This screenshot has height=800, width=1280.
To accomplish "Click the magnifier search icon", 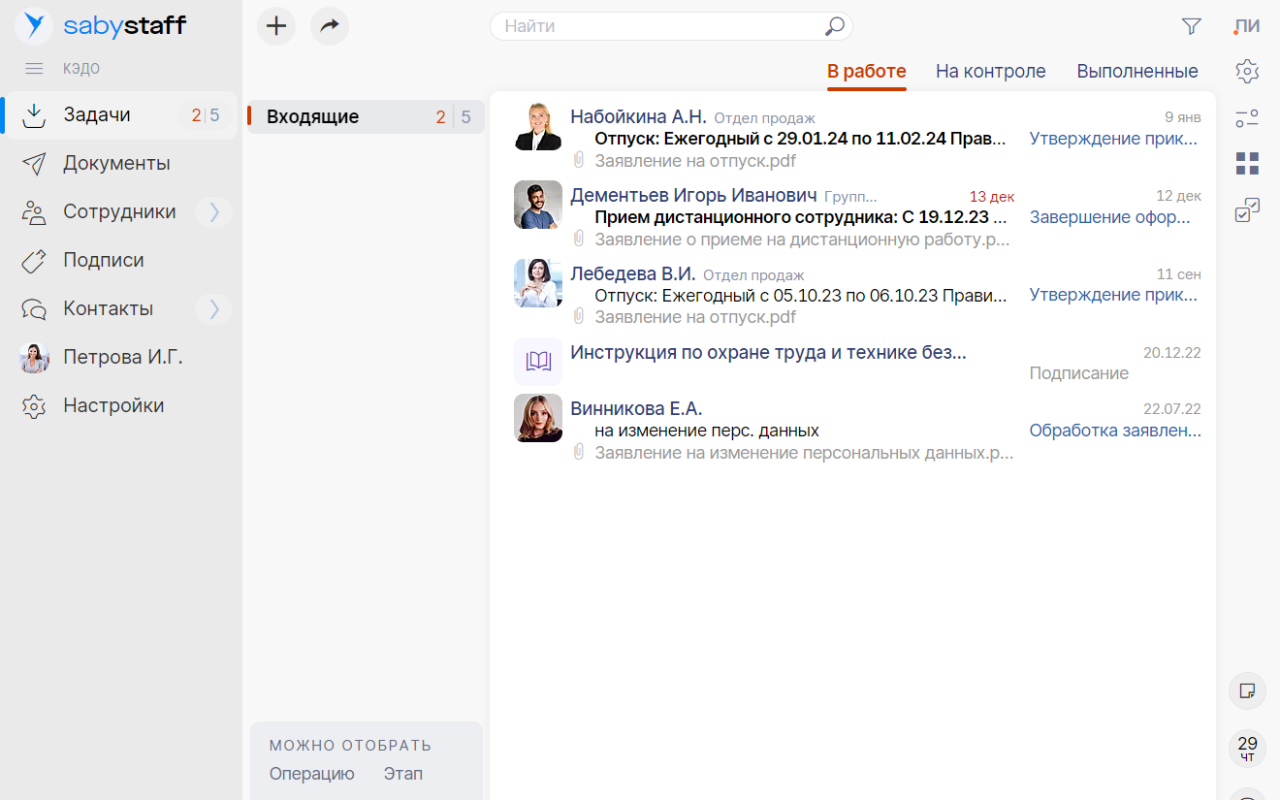I will pyautogui.click(x=834, y=27).
